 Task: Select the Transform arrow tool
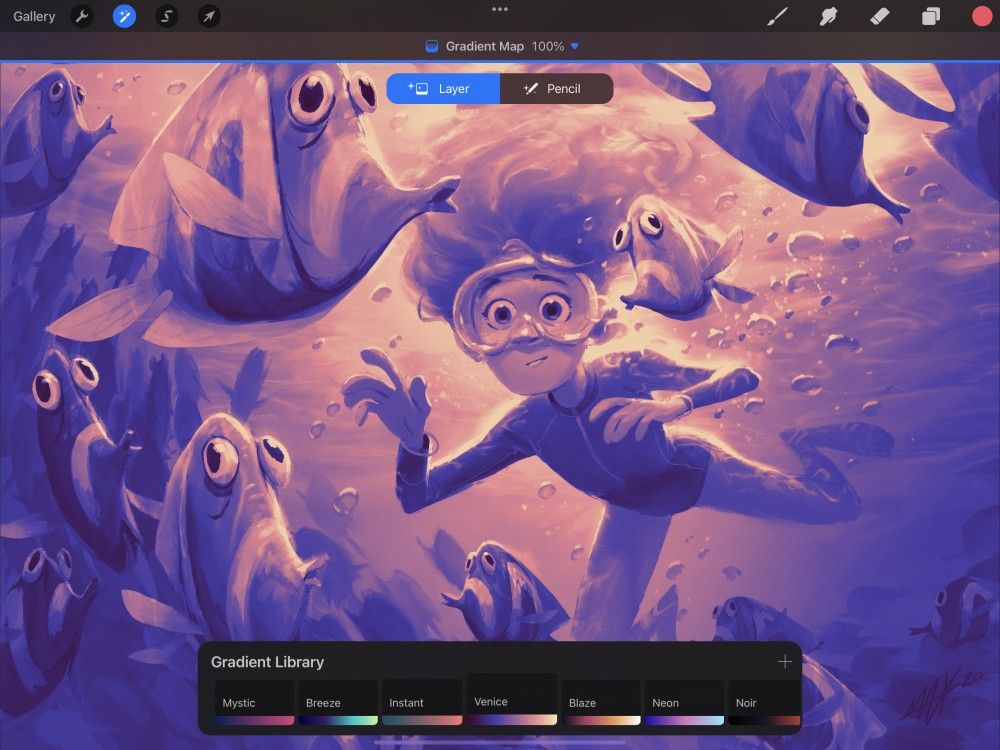[x=208, y=16]
